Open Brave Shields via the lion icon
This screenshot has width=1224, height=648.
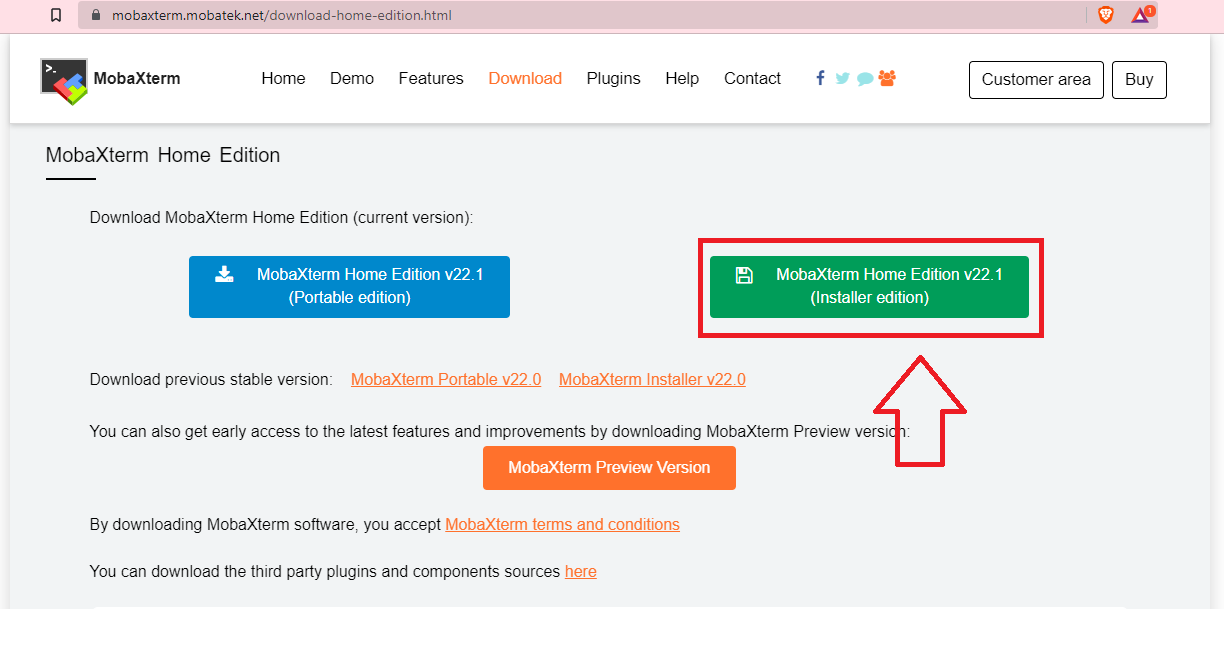point(1104,15)
